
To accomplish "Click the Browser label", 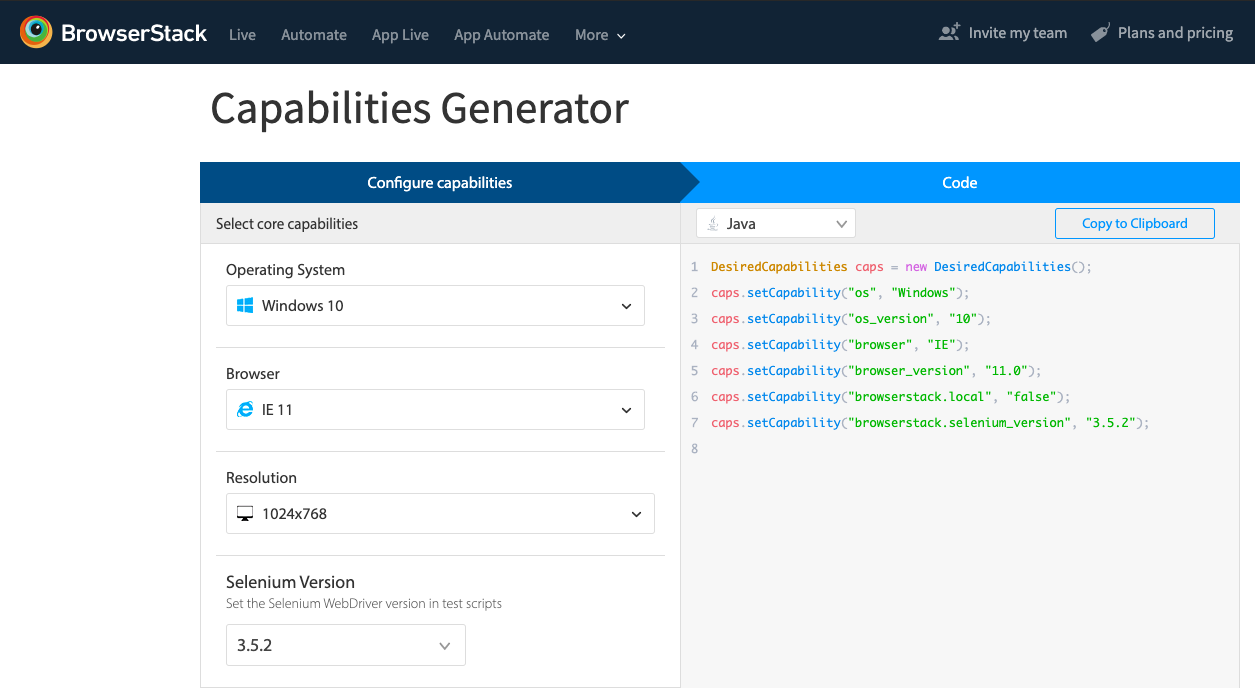I will [x=253, y=373].
